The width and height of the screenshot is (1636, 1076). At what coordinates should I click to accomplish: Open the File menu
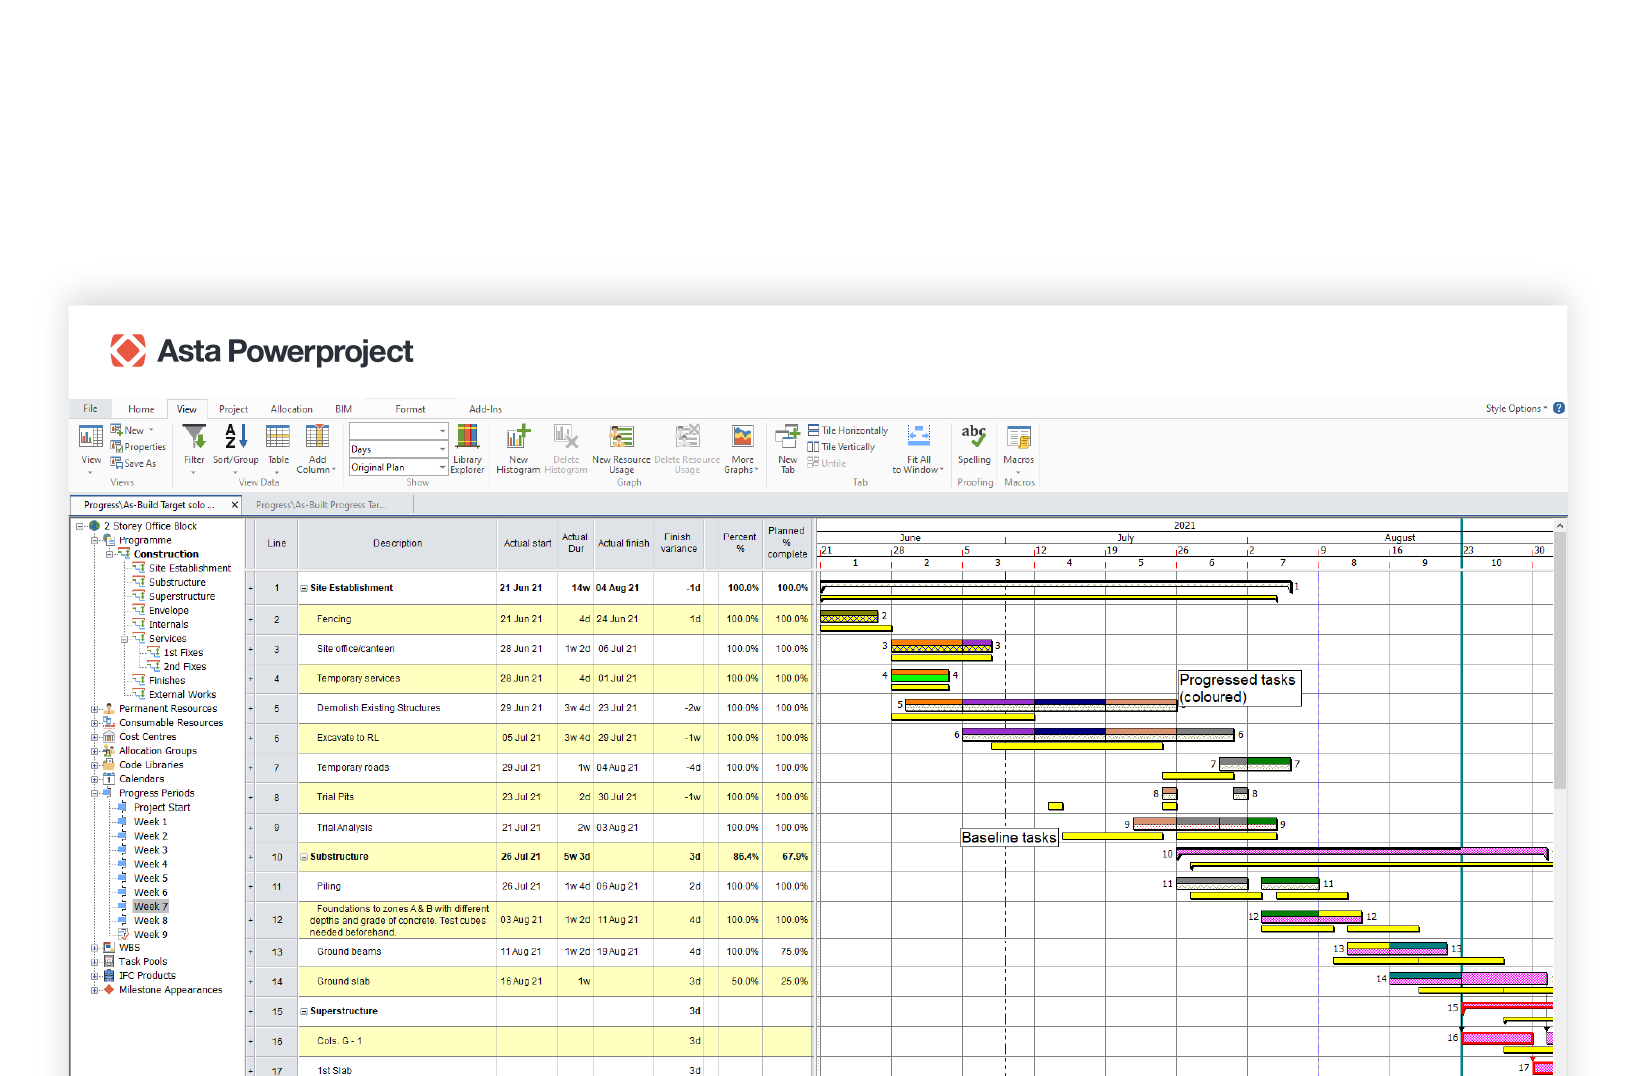[90, 409]
